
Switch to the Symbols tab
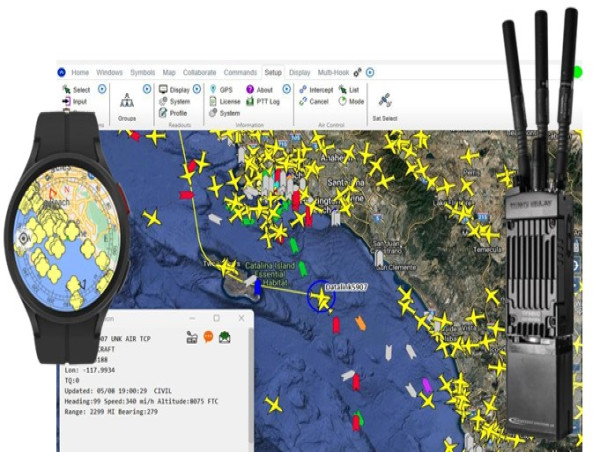pyautogui.click(x=142, y=72)
